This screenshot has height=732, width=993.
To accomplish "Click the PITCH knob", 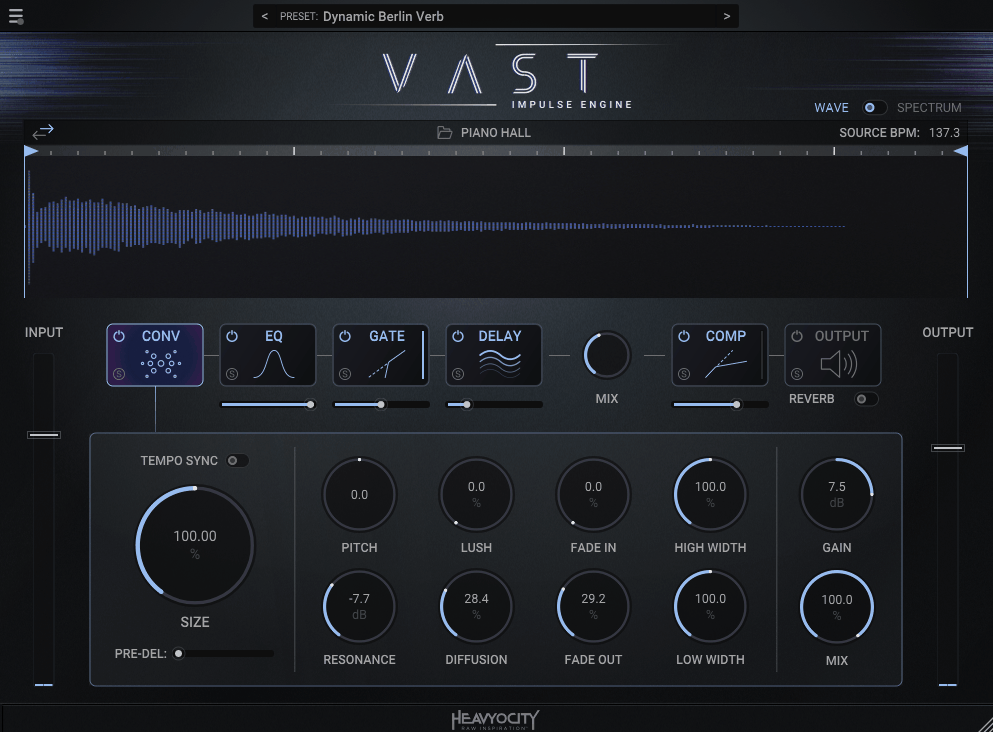I will (359, 495).
